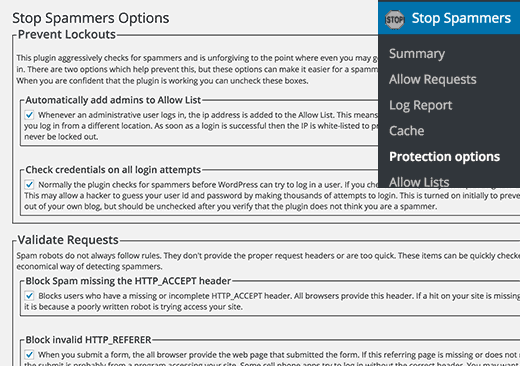The height and width of the screenshot is (366, 520).
Task: Click the Block Spam missing HTTP_ACCEPT legend
Action: (x=128, y=281)
